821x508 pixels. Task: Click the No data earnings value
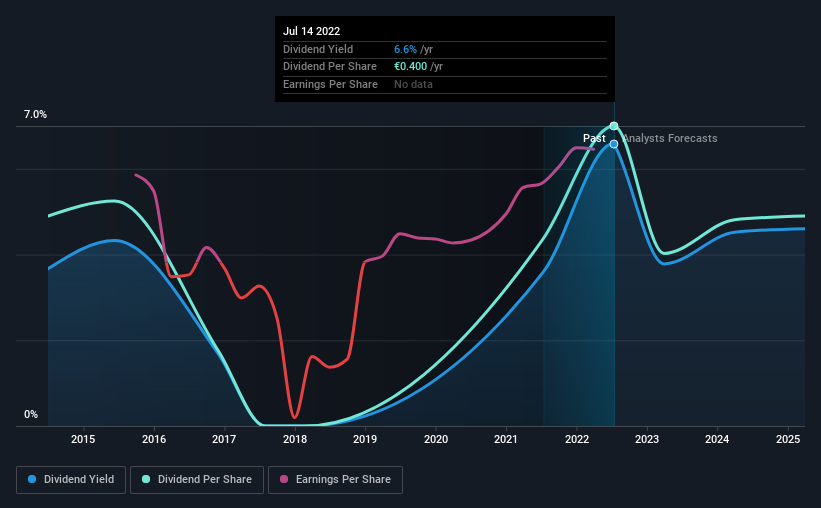coord(413,84)
